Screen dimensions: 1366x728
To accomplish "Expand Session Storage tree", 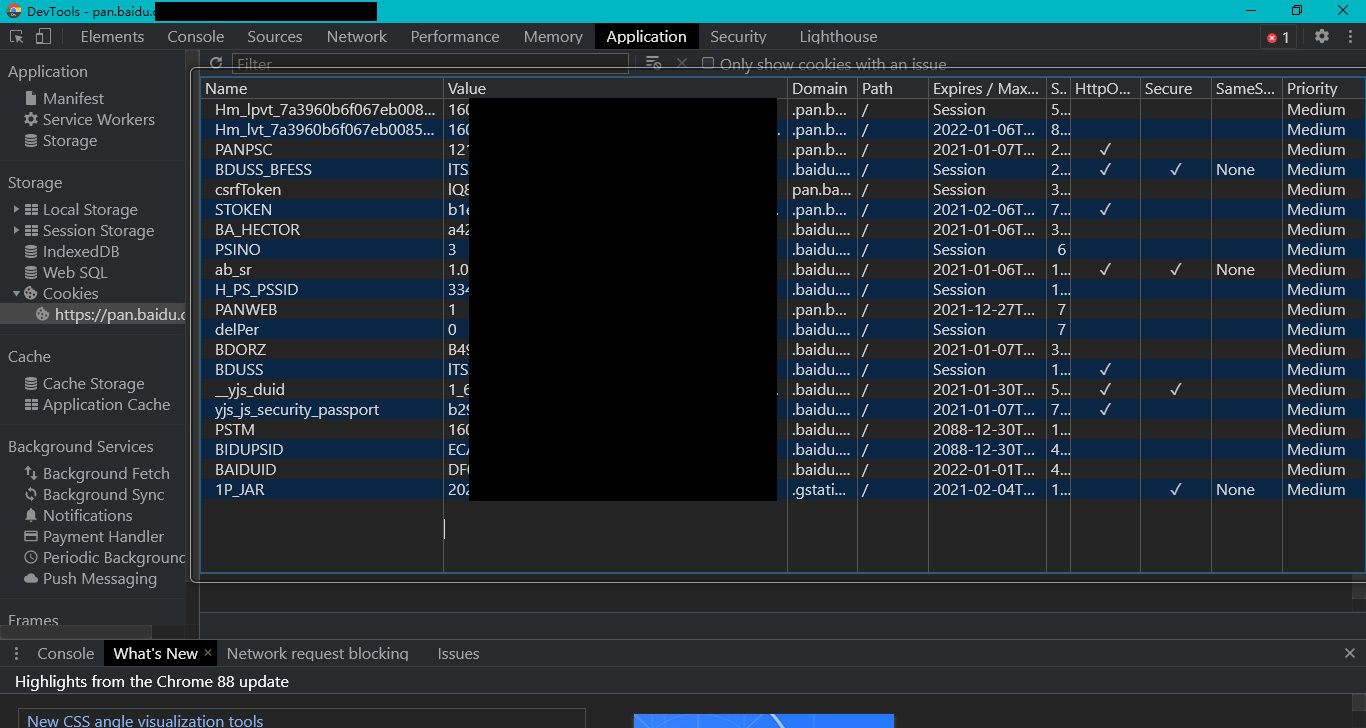I will coord(16,231).
